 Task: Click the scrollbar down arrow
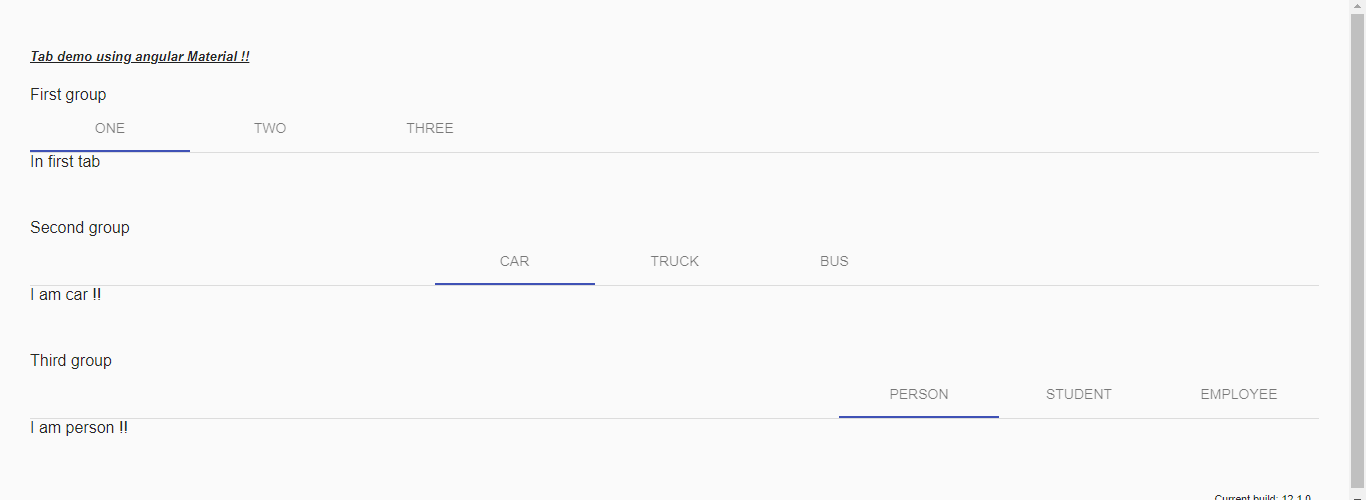(x=1358, y=495)
